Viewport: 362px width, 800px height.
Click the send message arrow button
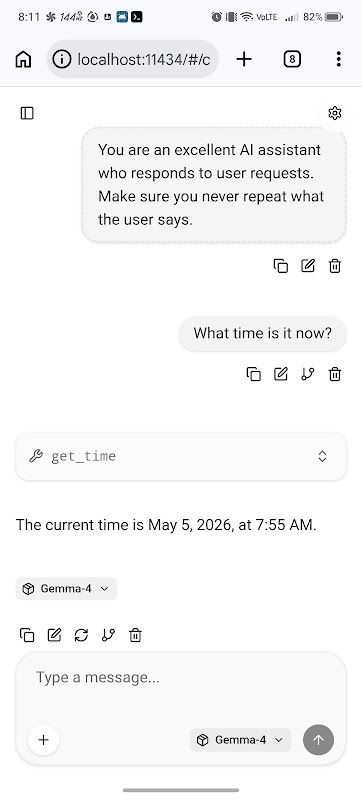pos(319,740)
